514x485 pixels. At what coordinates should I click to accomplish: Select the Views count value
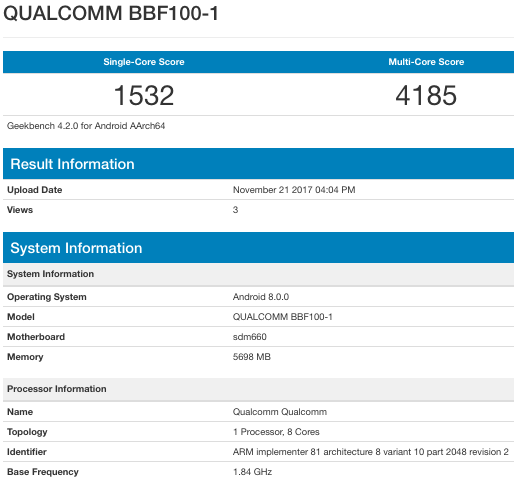point(235,210)
